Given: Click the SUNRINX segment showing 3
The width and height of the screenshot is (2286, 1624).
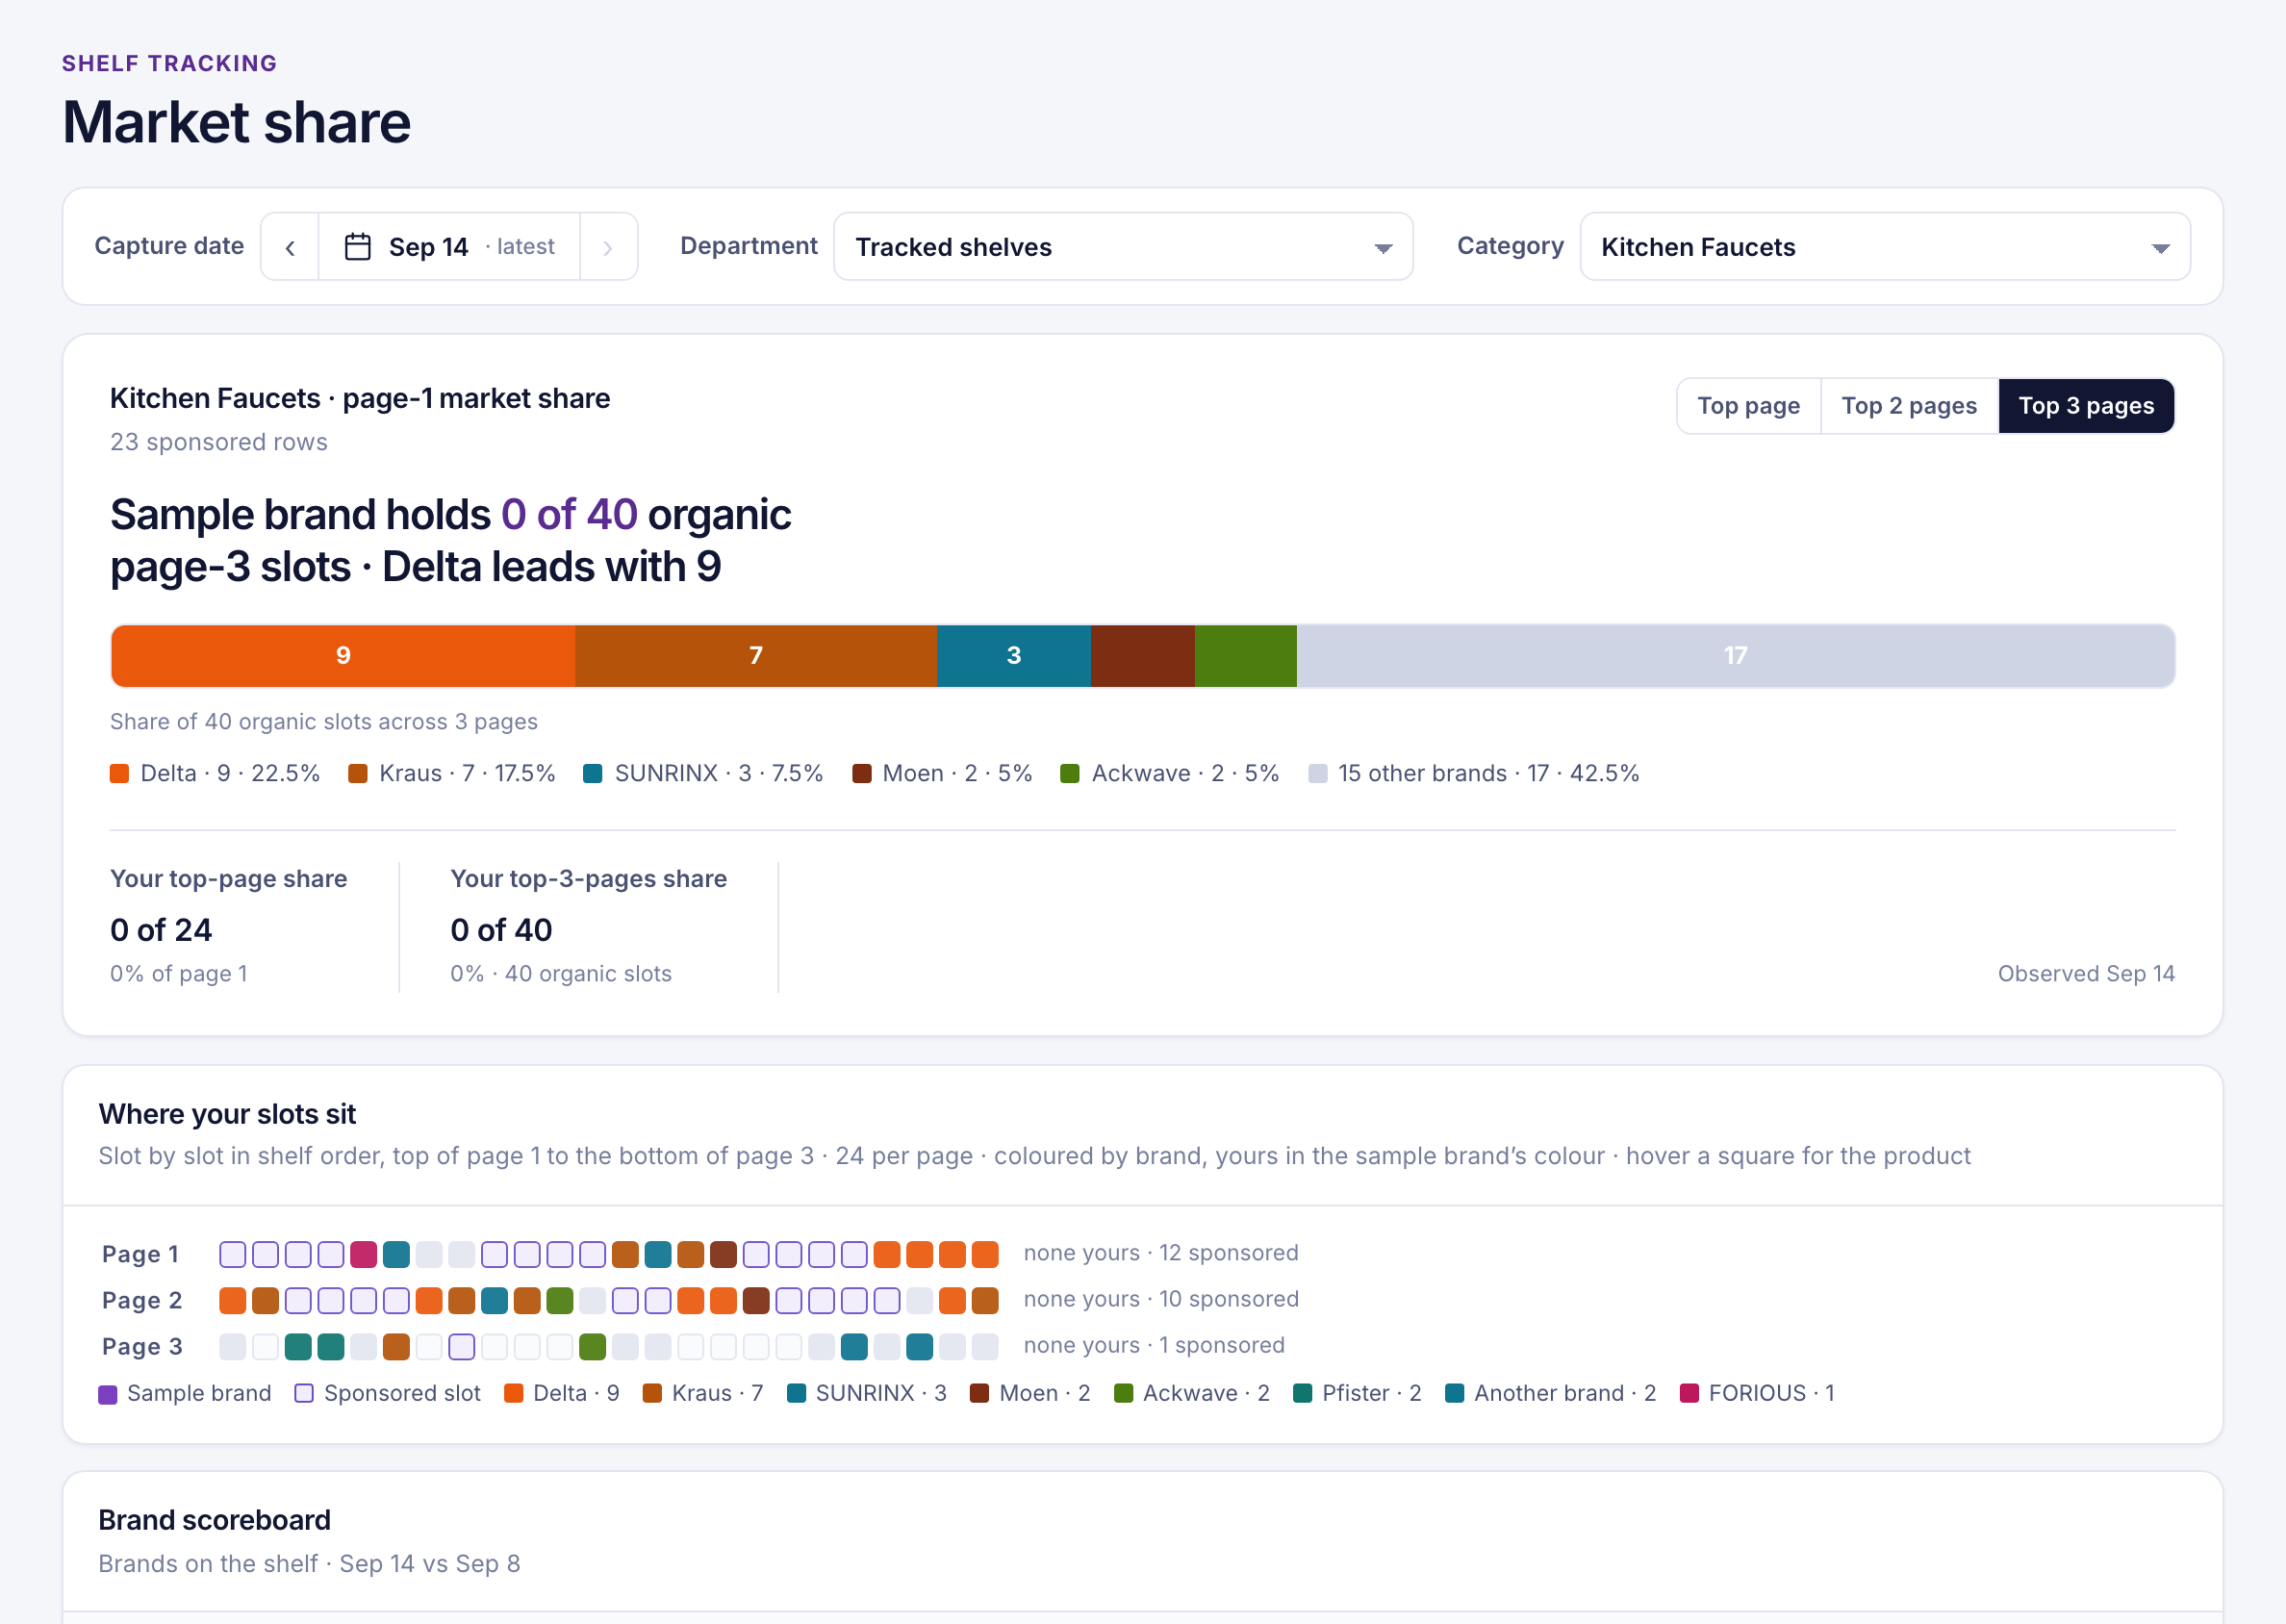Looking at the screenshot, I should pos(1013,656).
